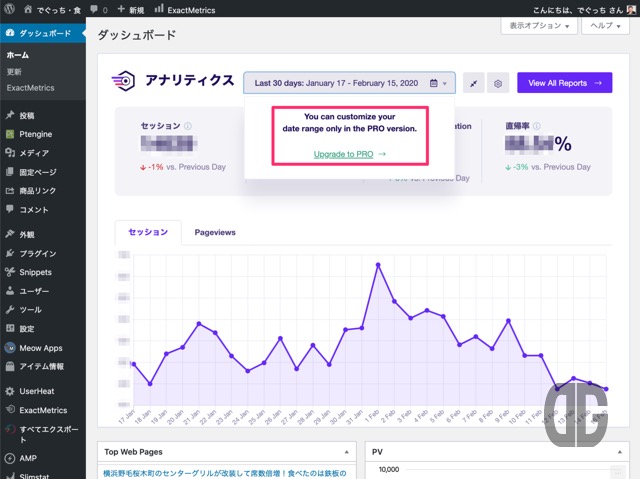Viewport: 640px width, 479px height.
Task: Click the Meow Apps cat icon
Action: point(10,348)
